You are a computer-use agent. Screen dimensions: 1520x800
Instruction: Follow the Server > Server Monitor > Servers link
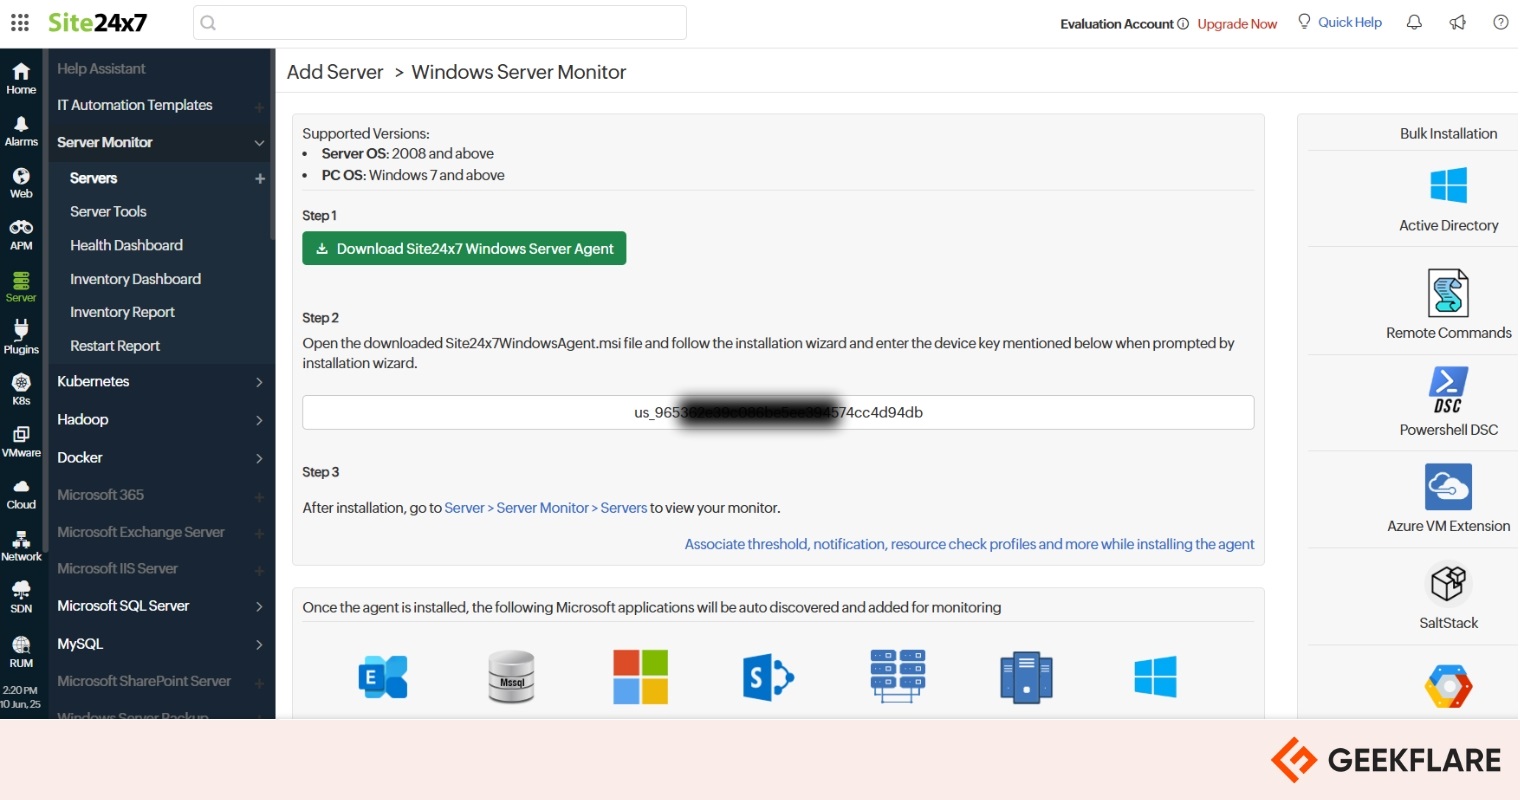(545, 508)
